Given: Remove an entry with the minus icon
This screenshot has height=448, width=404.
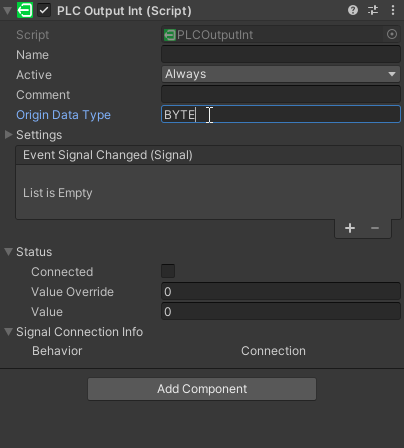Looking at the screenshot, I should click(x=375, y=228).
